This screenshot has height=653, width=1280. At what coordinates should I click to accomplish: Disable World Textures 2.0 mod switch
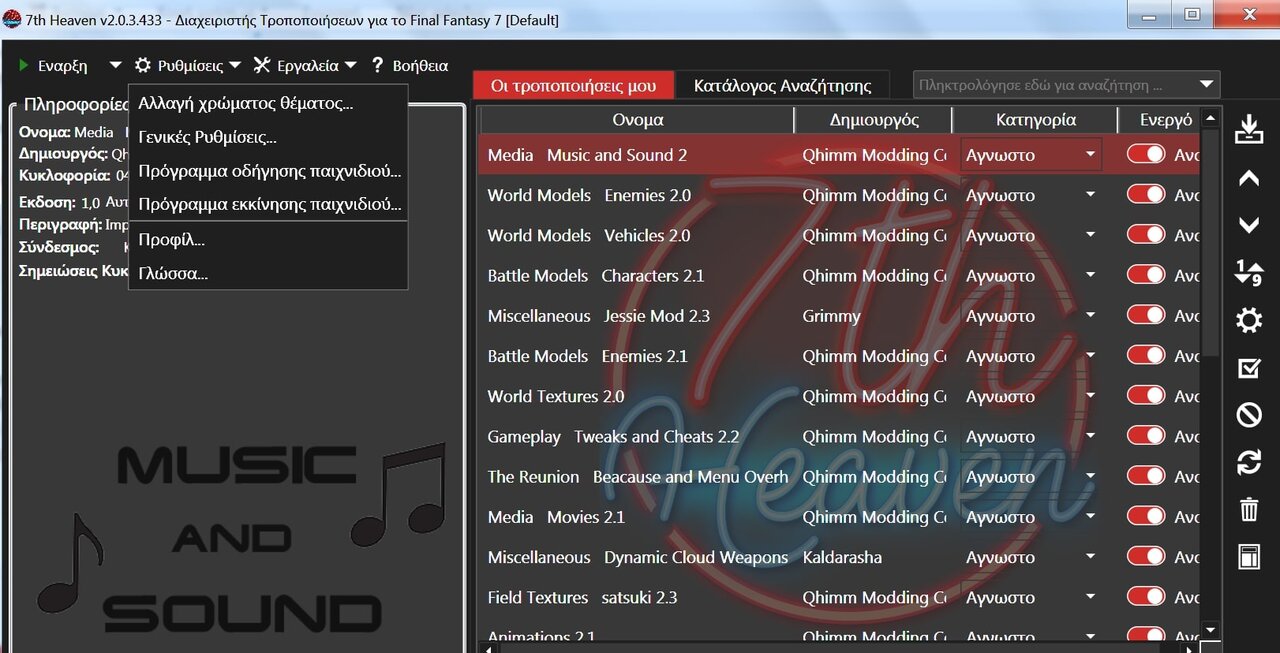(x=1146, y=396)
